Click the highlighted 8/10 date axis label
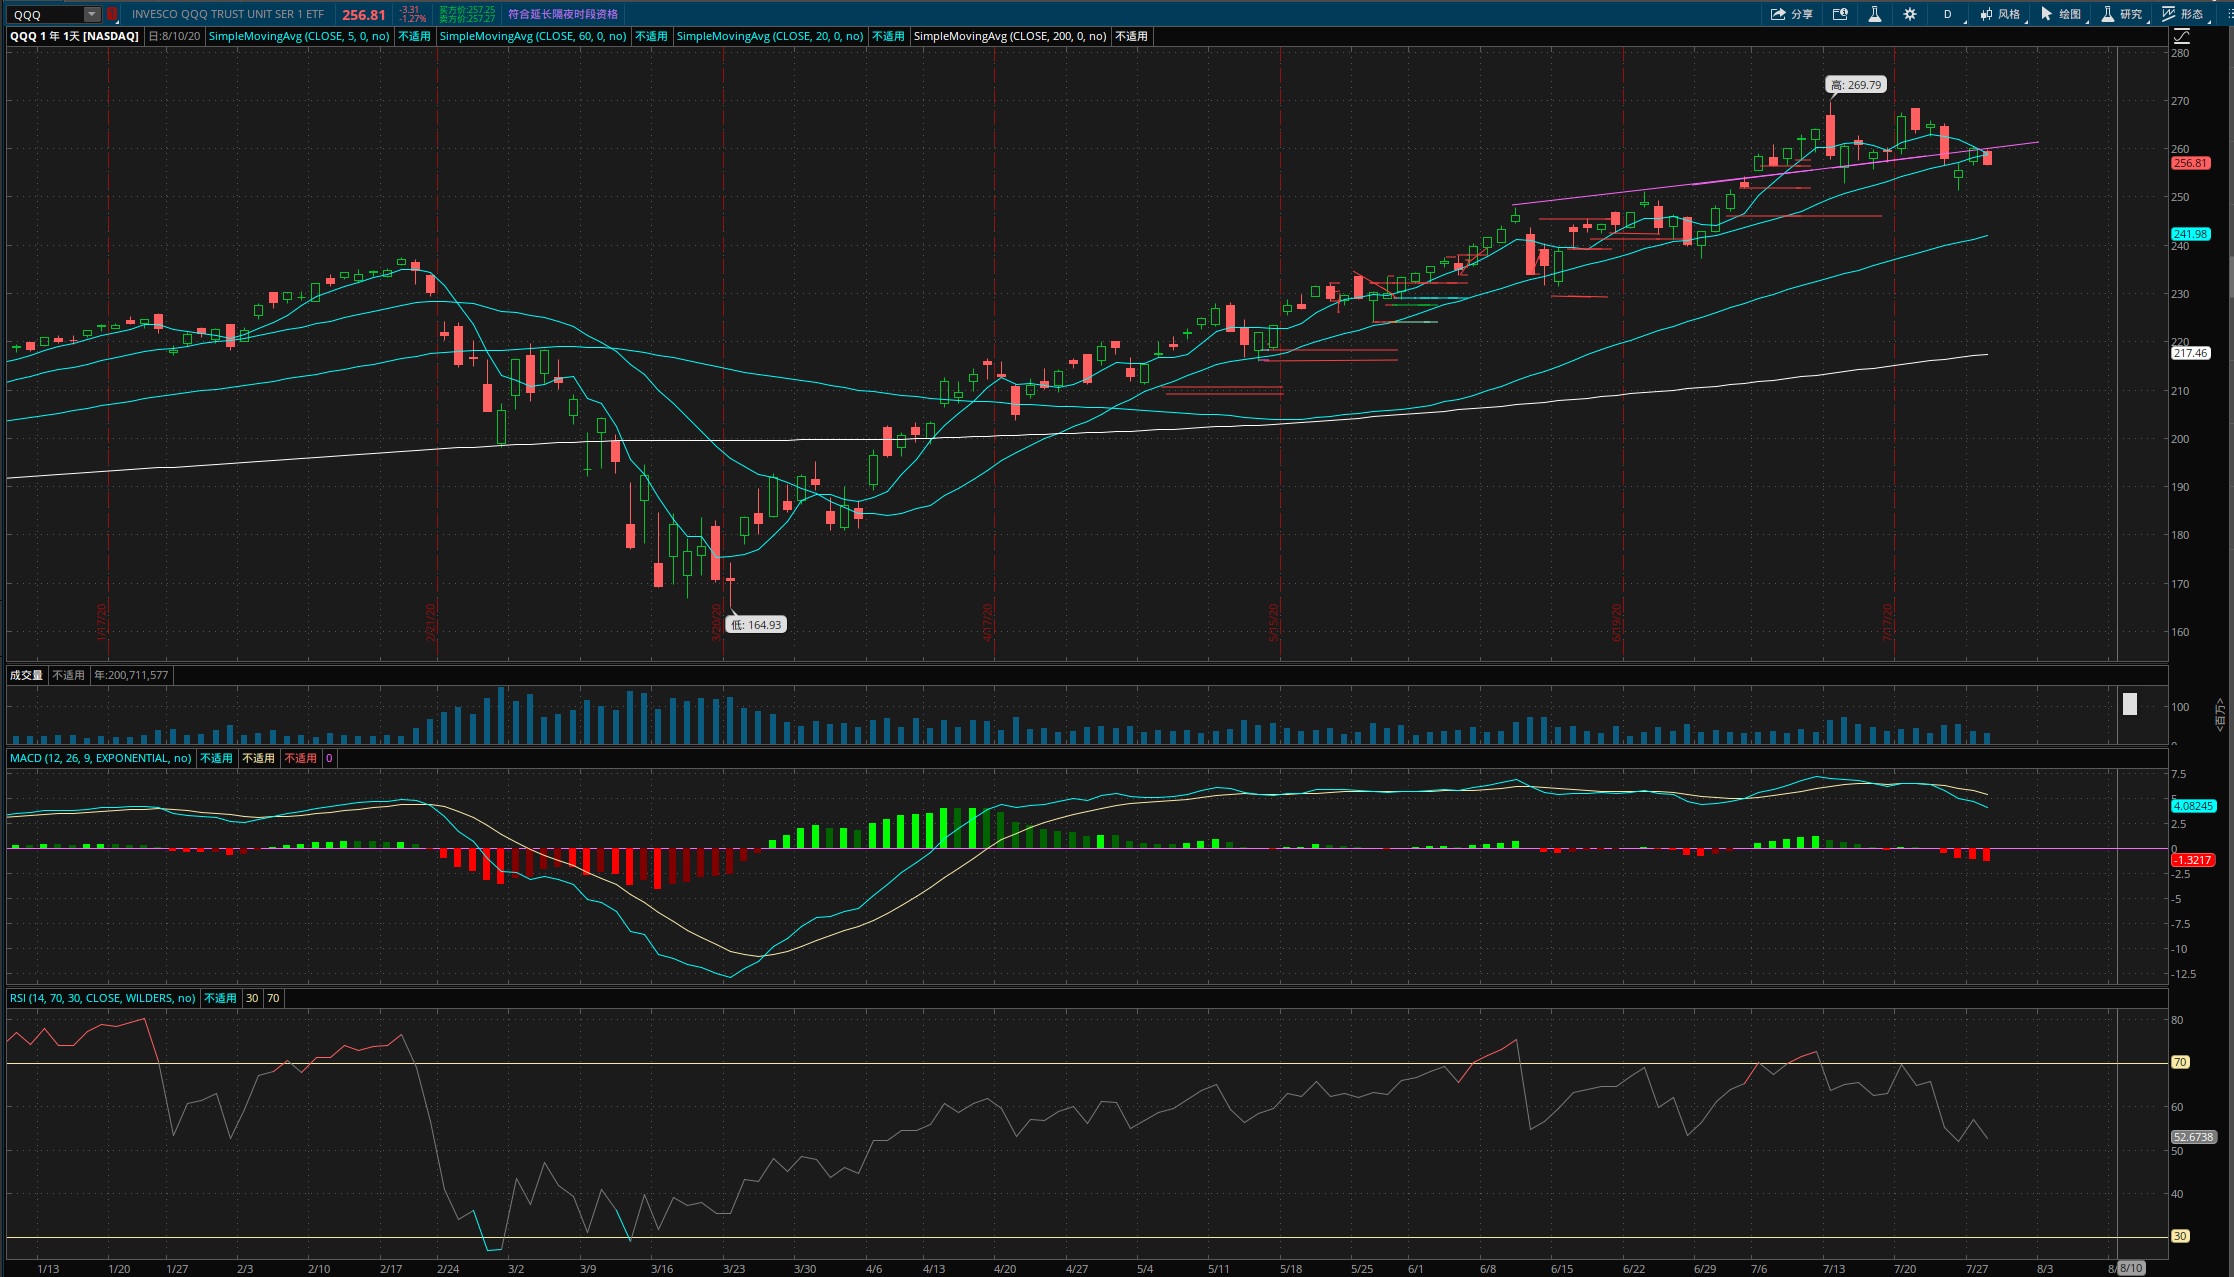This screenshot has height=1277, width=2234. pyautogui.click(x=2131, y=1268)
